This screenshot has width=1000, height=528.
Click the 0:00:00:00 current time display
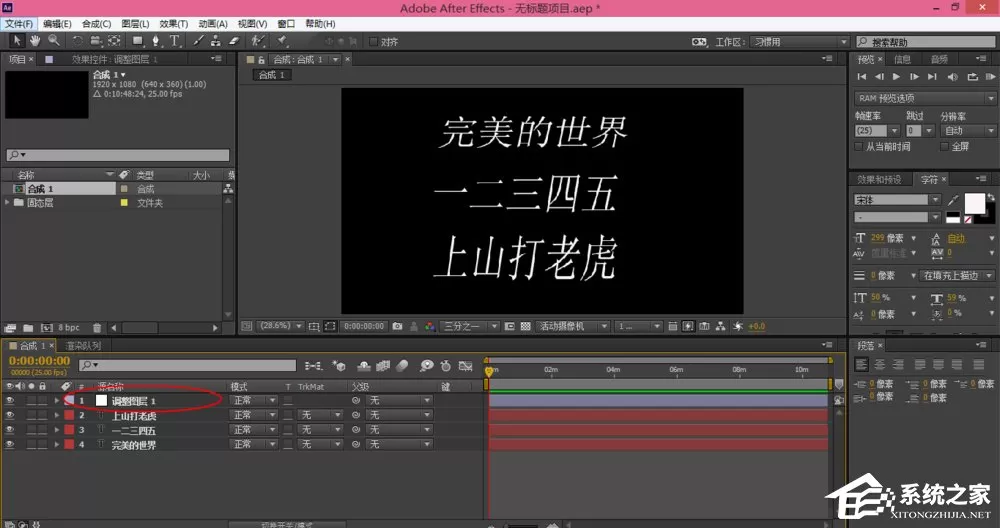(x=39, y=361)
